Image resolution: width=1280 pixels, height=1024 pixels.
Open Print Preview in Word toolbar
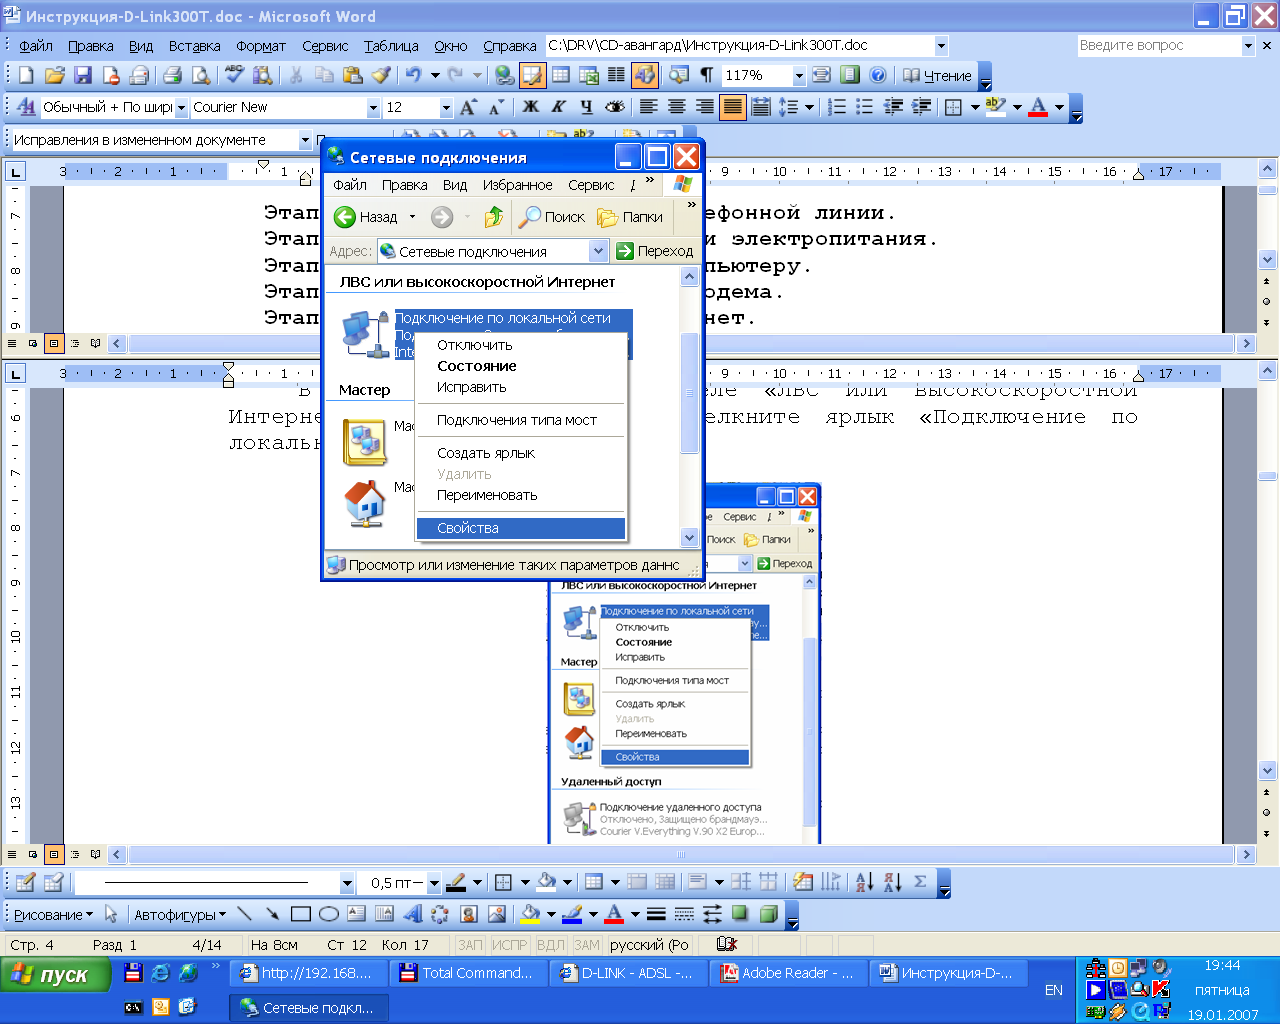coord(201,75)
